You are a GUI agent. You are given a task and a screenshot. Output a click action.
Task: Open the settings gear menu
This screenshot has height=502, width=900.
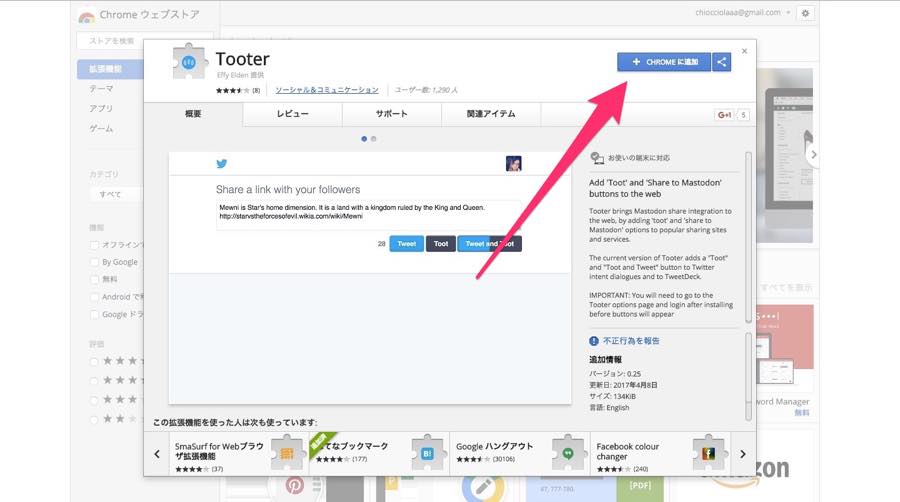pos(805,13)
